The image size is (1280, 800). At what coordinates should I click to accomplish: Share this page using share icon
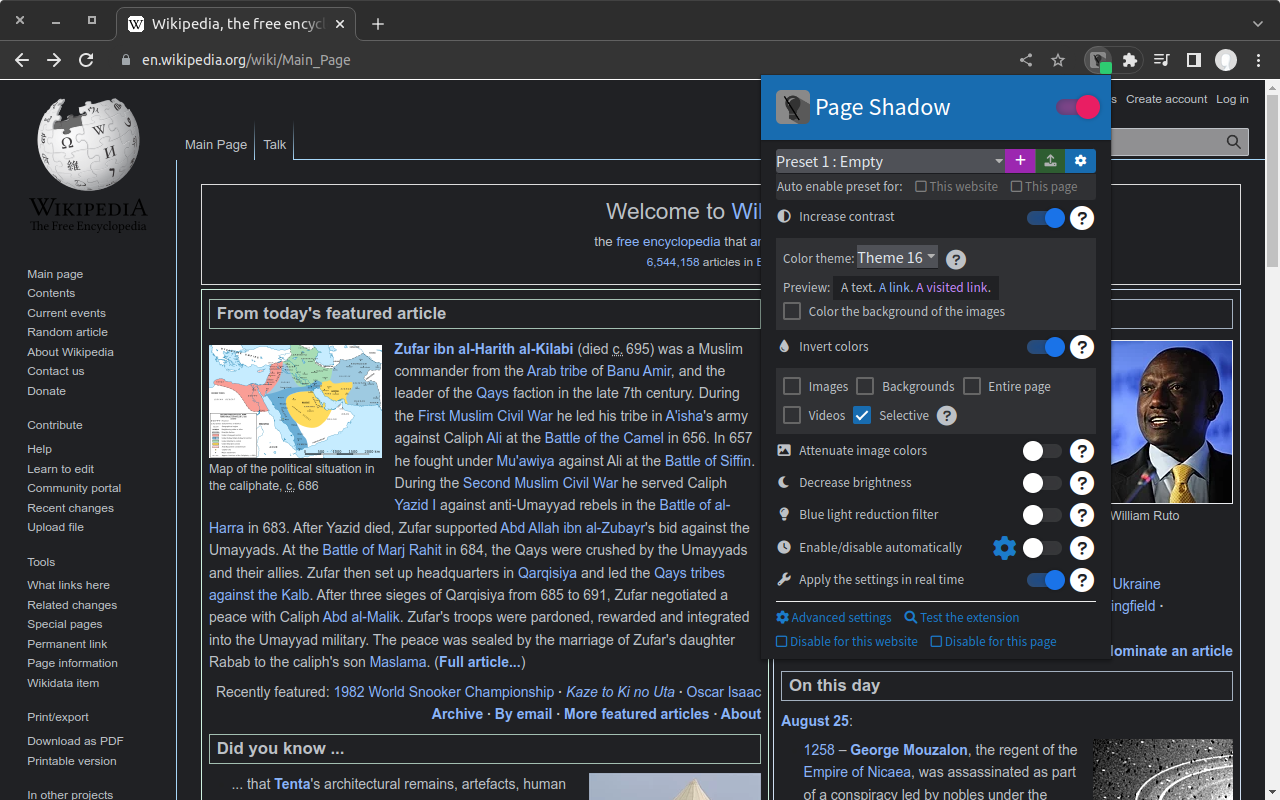tap(1026, 60)
